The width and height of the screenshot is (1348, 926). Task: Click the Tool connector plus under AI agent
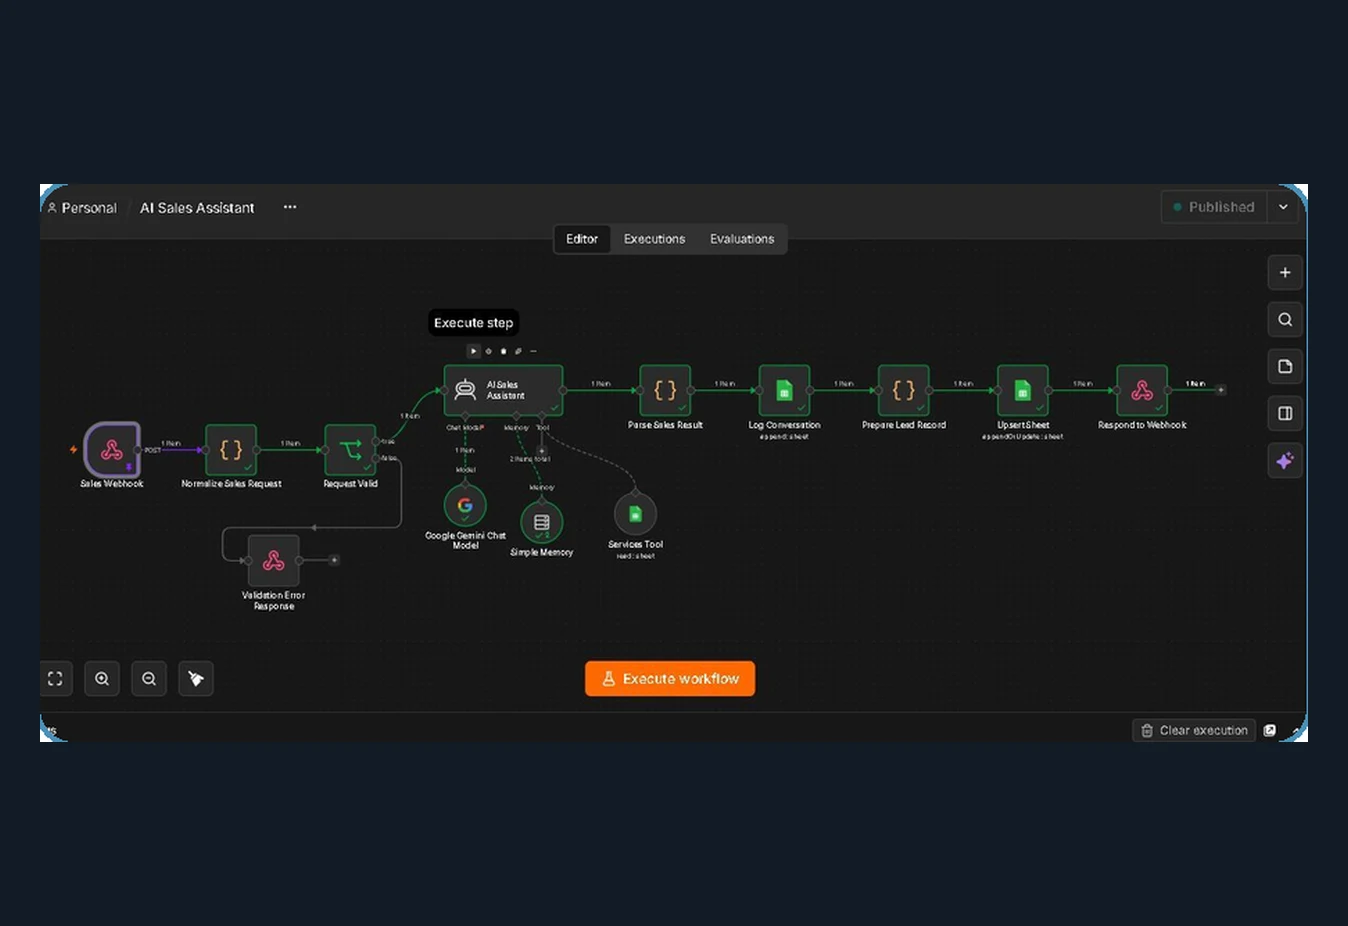542,451
